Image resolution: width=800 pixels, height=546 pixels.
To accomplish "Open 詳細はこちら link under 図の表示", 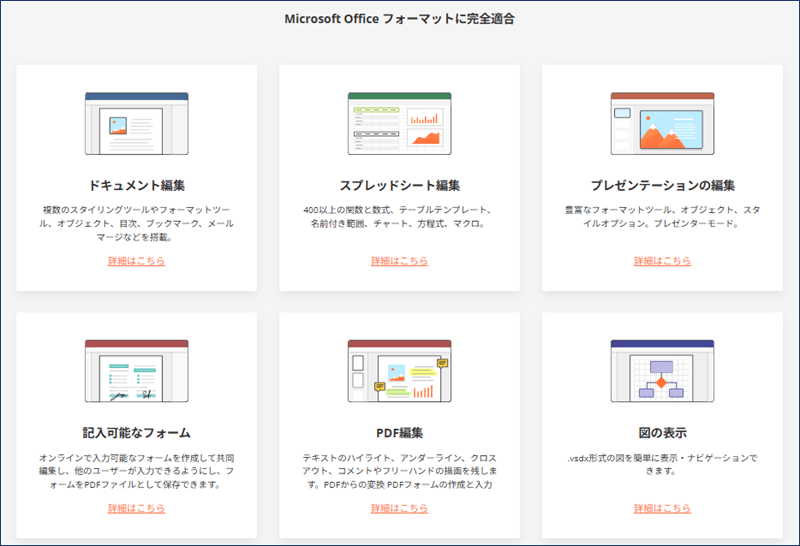I will (x=662, y=508).
